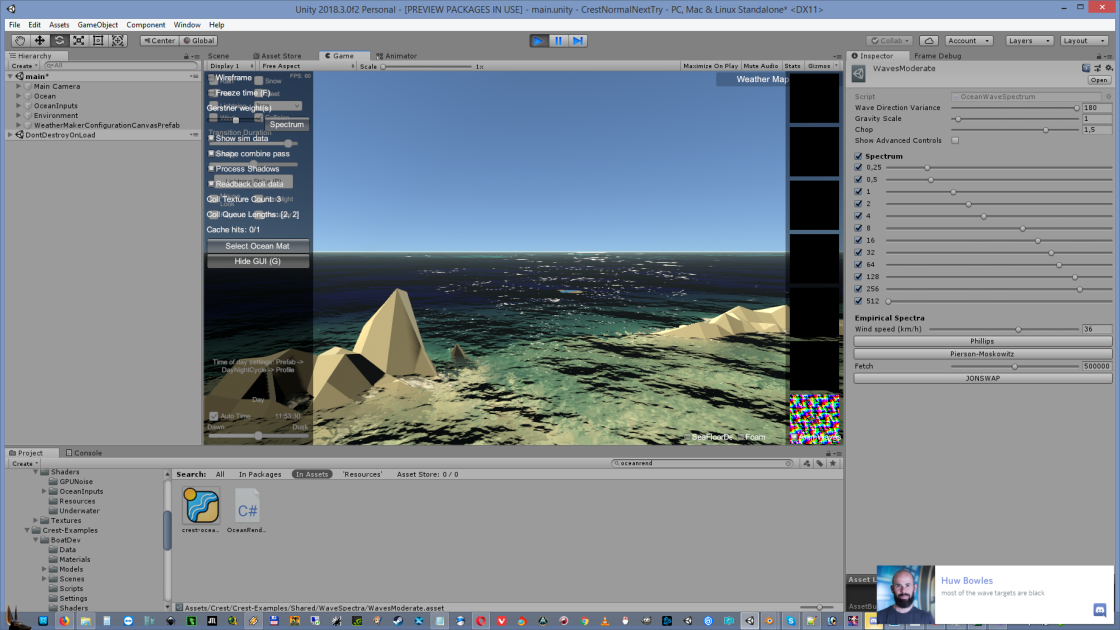1120x630 pixels.
Task: Click the Fetch value field
Action: (x=1096, y=366)
